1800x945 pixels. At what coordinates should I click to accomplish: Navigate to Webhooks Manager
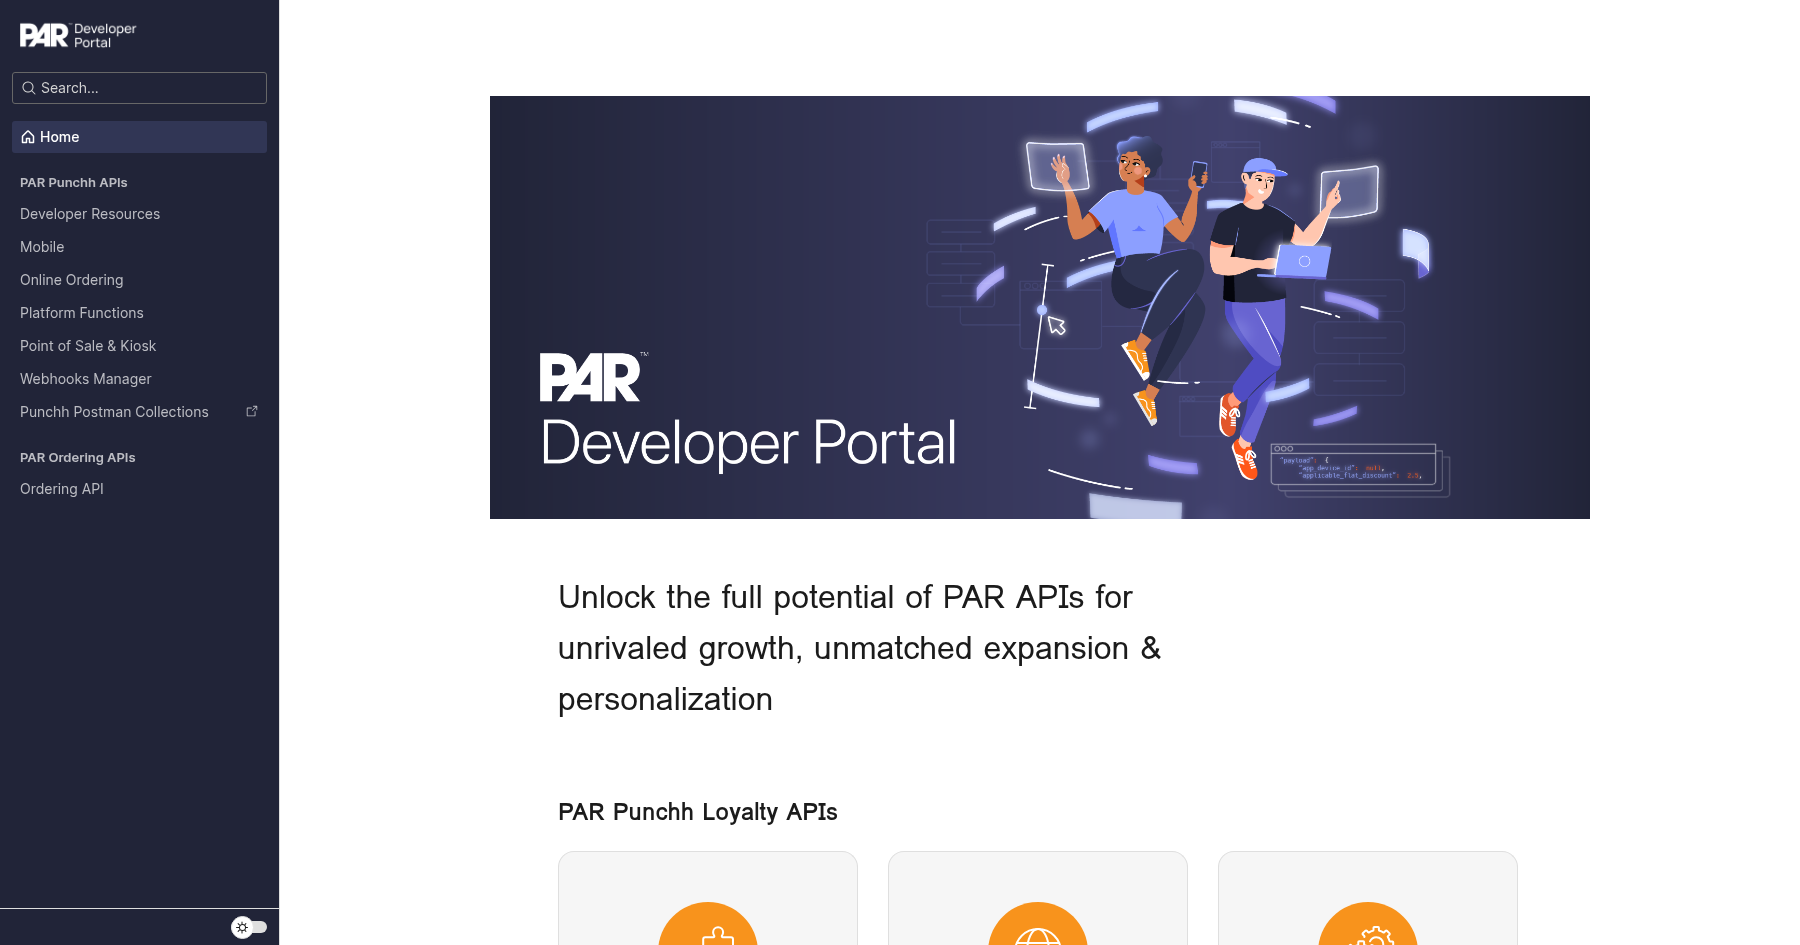click(86, 379)
